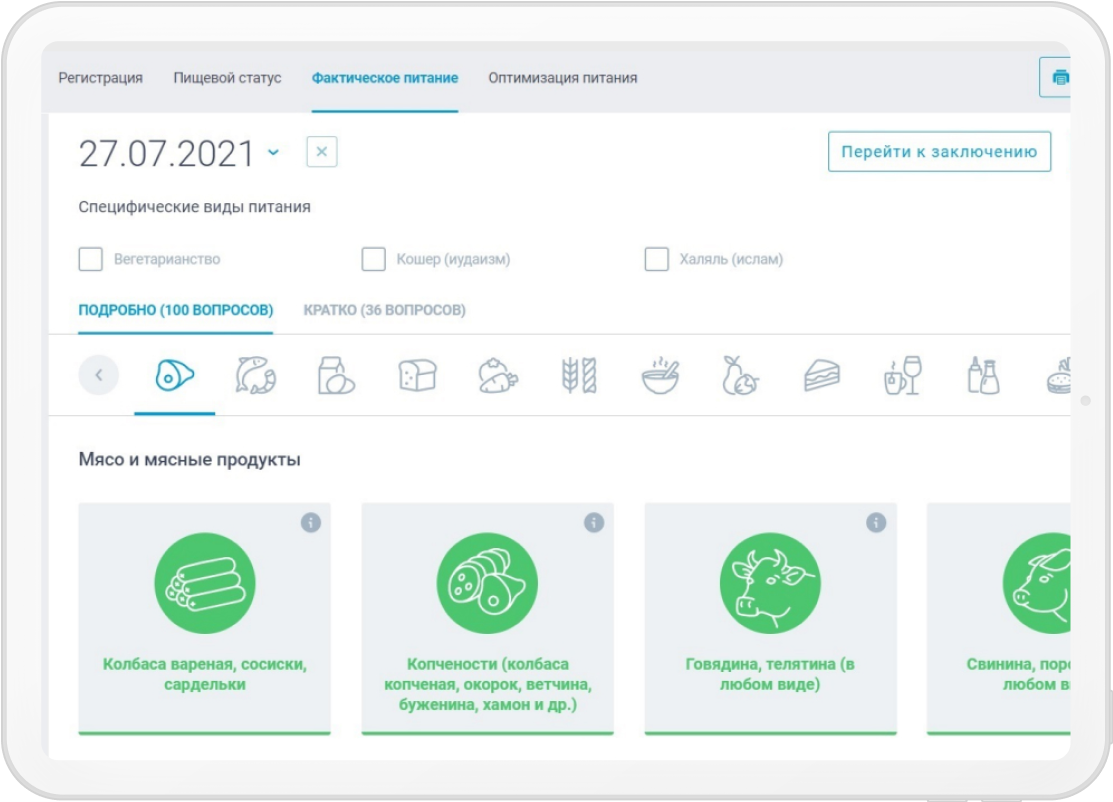Screen dimensions: 1113x802
Task: Select the meat products category icon
Action: point(174,375)
